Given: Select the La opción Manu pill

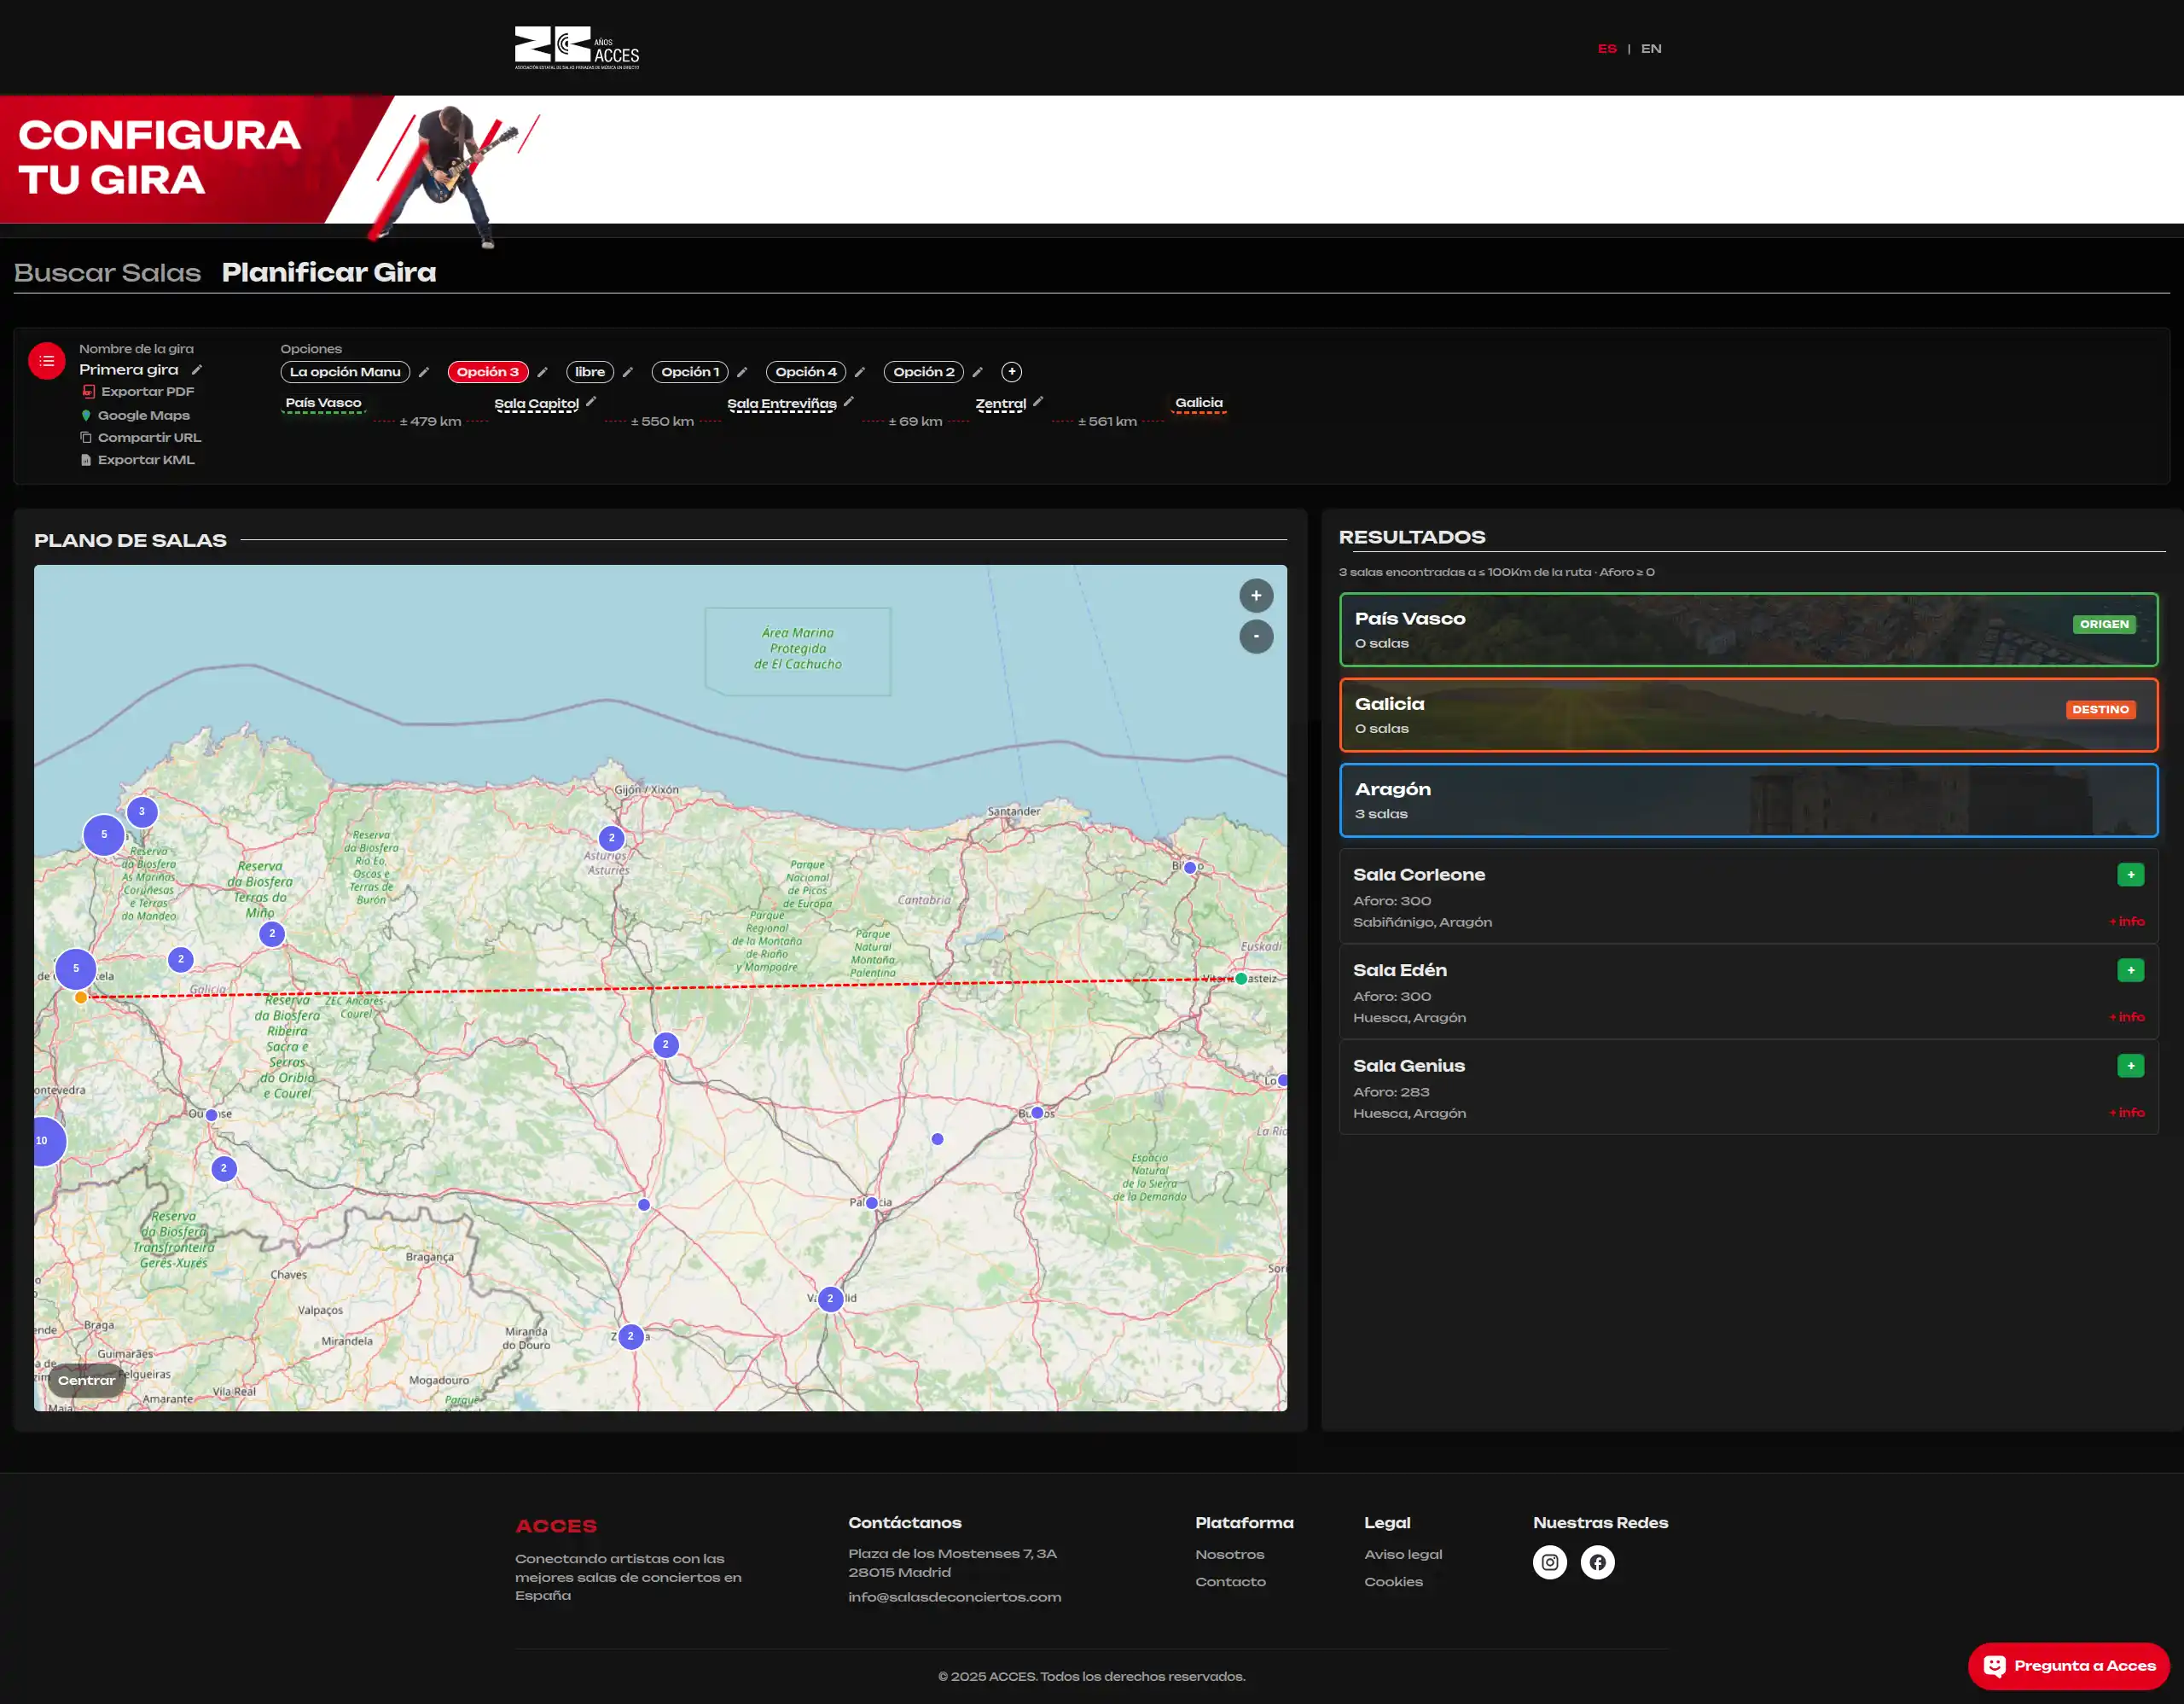Looking at the screenshot, I should [x=345, y=372].
